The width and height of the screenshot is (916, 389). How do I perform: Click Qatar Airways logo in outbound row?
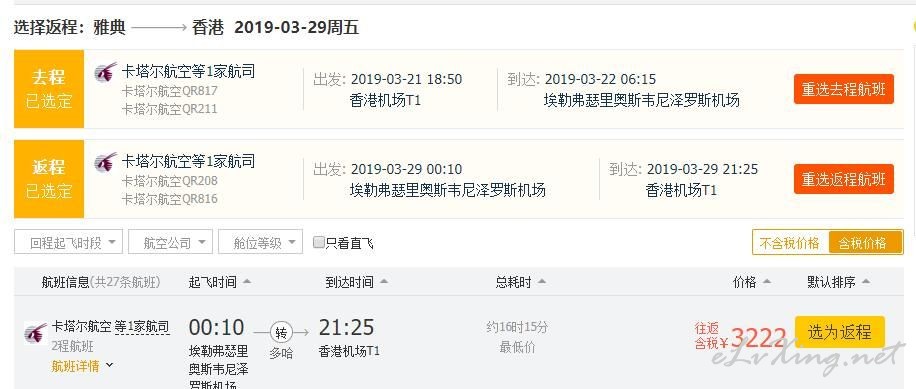106,73
